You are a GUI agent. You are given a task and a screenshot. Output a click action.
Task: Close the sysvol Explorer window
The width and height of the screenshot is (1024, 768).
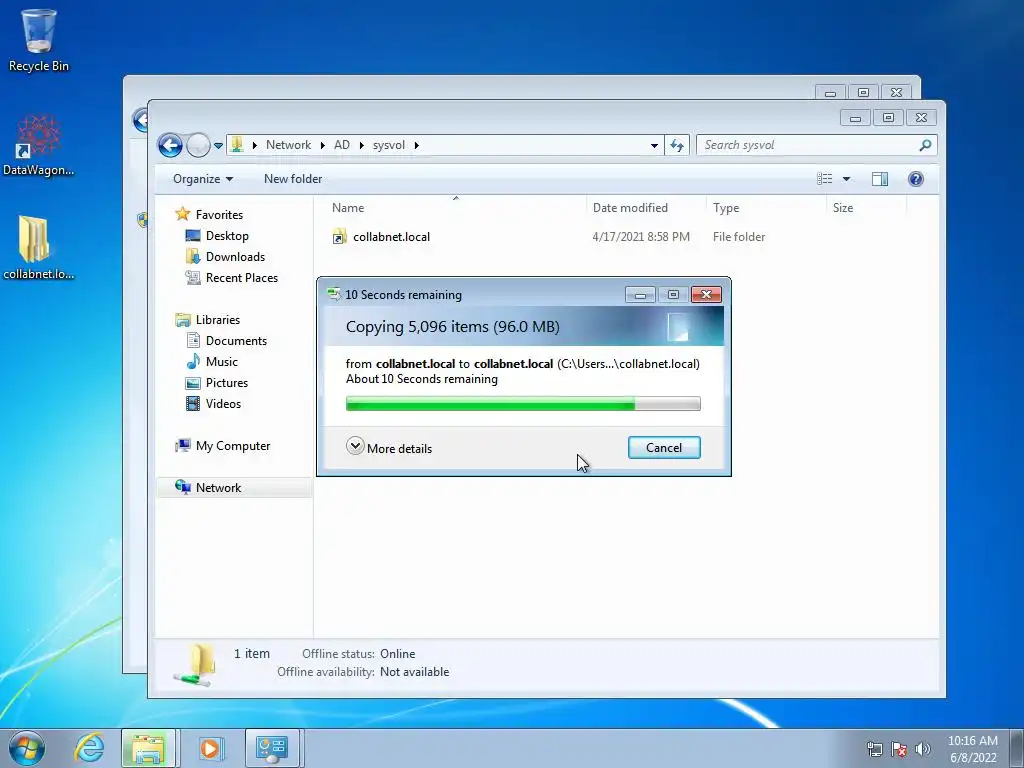coord(921,118)
